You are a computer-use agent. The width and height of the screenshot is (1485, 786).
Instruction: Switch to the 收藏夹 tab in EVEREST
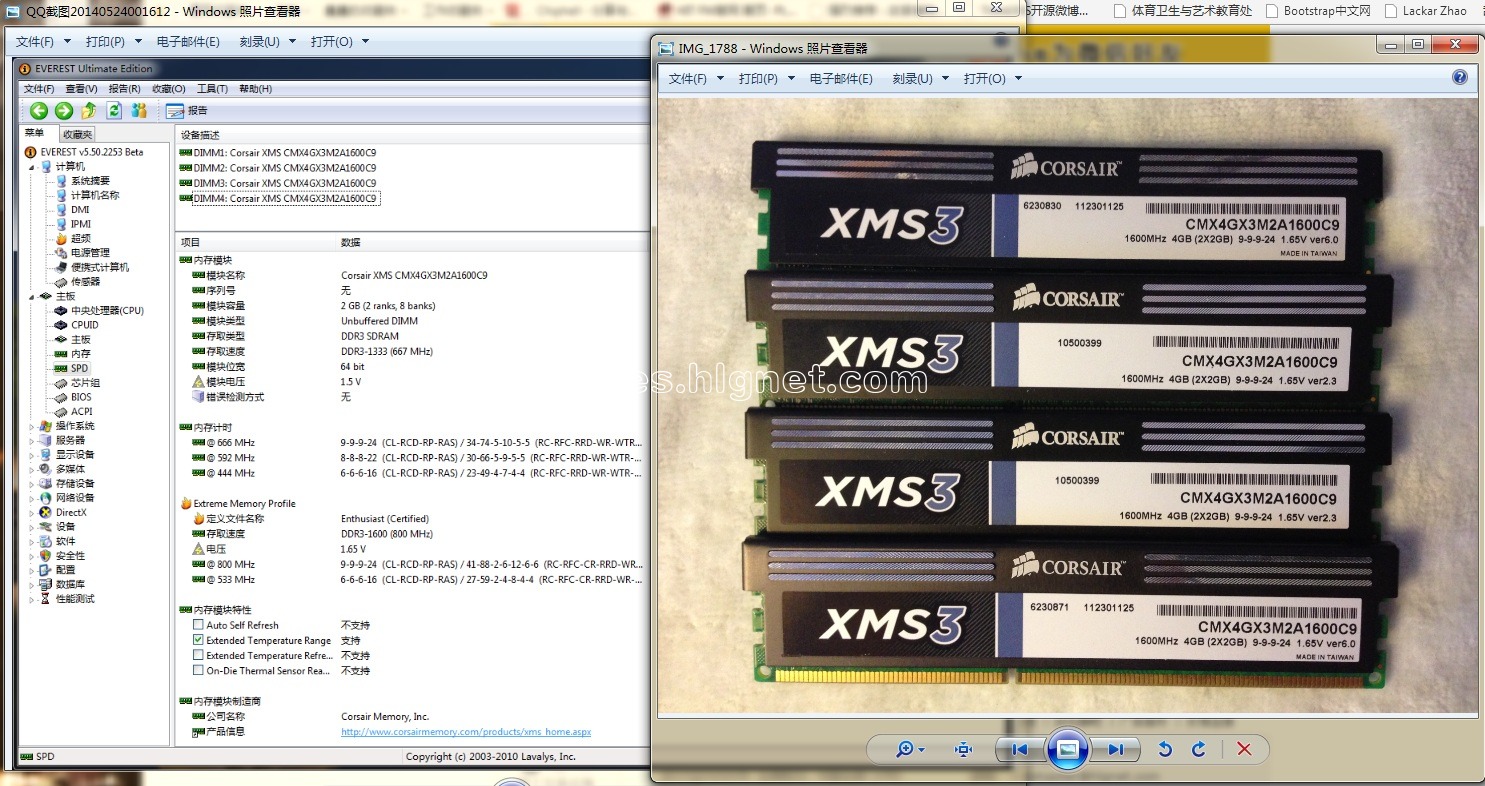coord(77,134)
